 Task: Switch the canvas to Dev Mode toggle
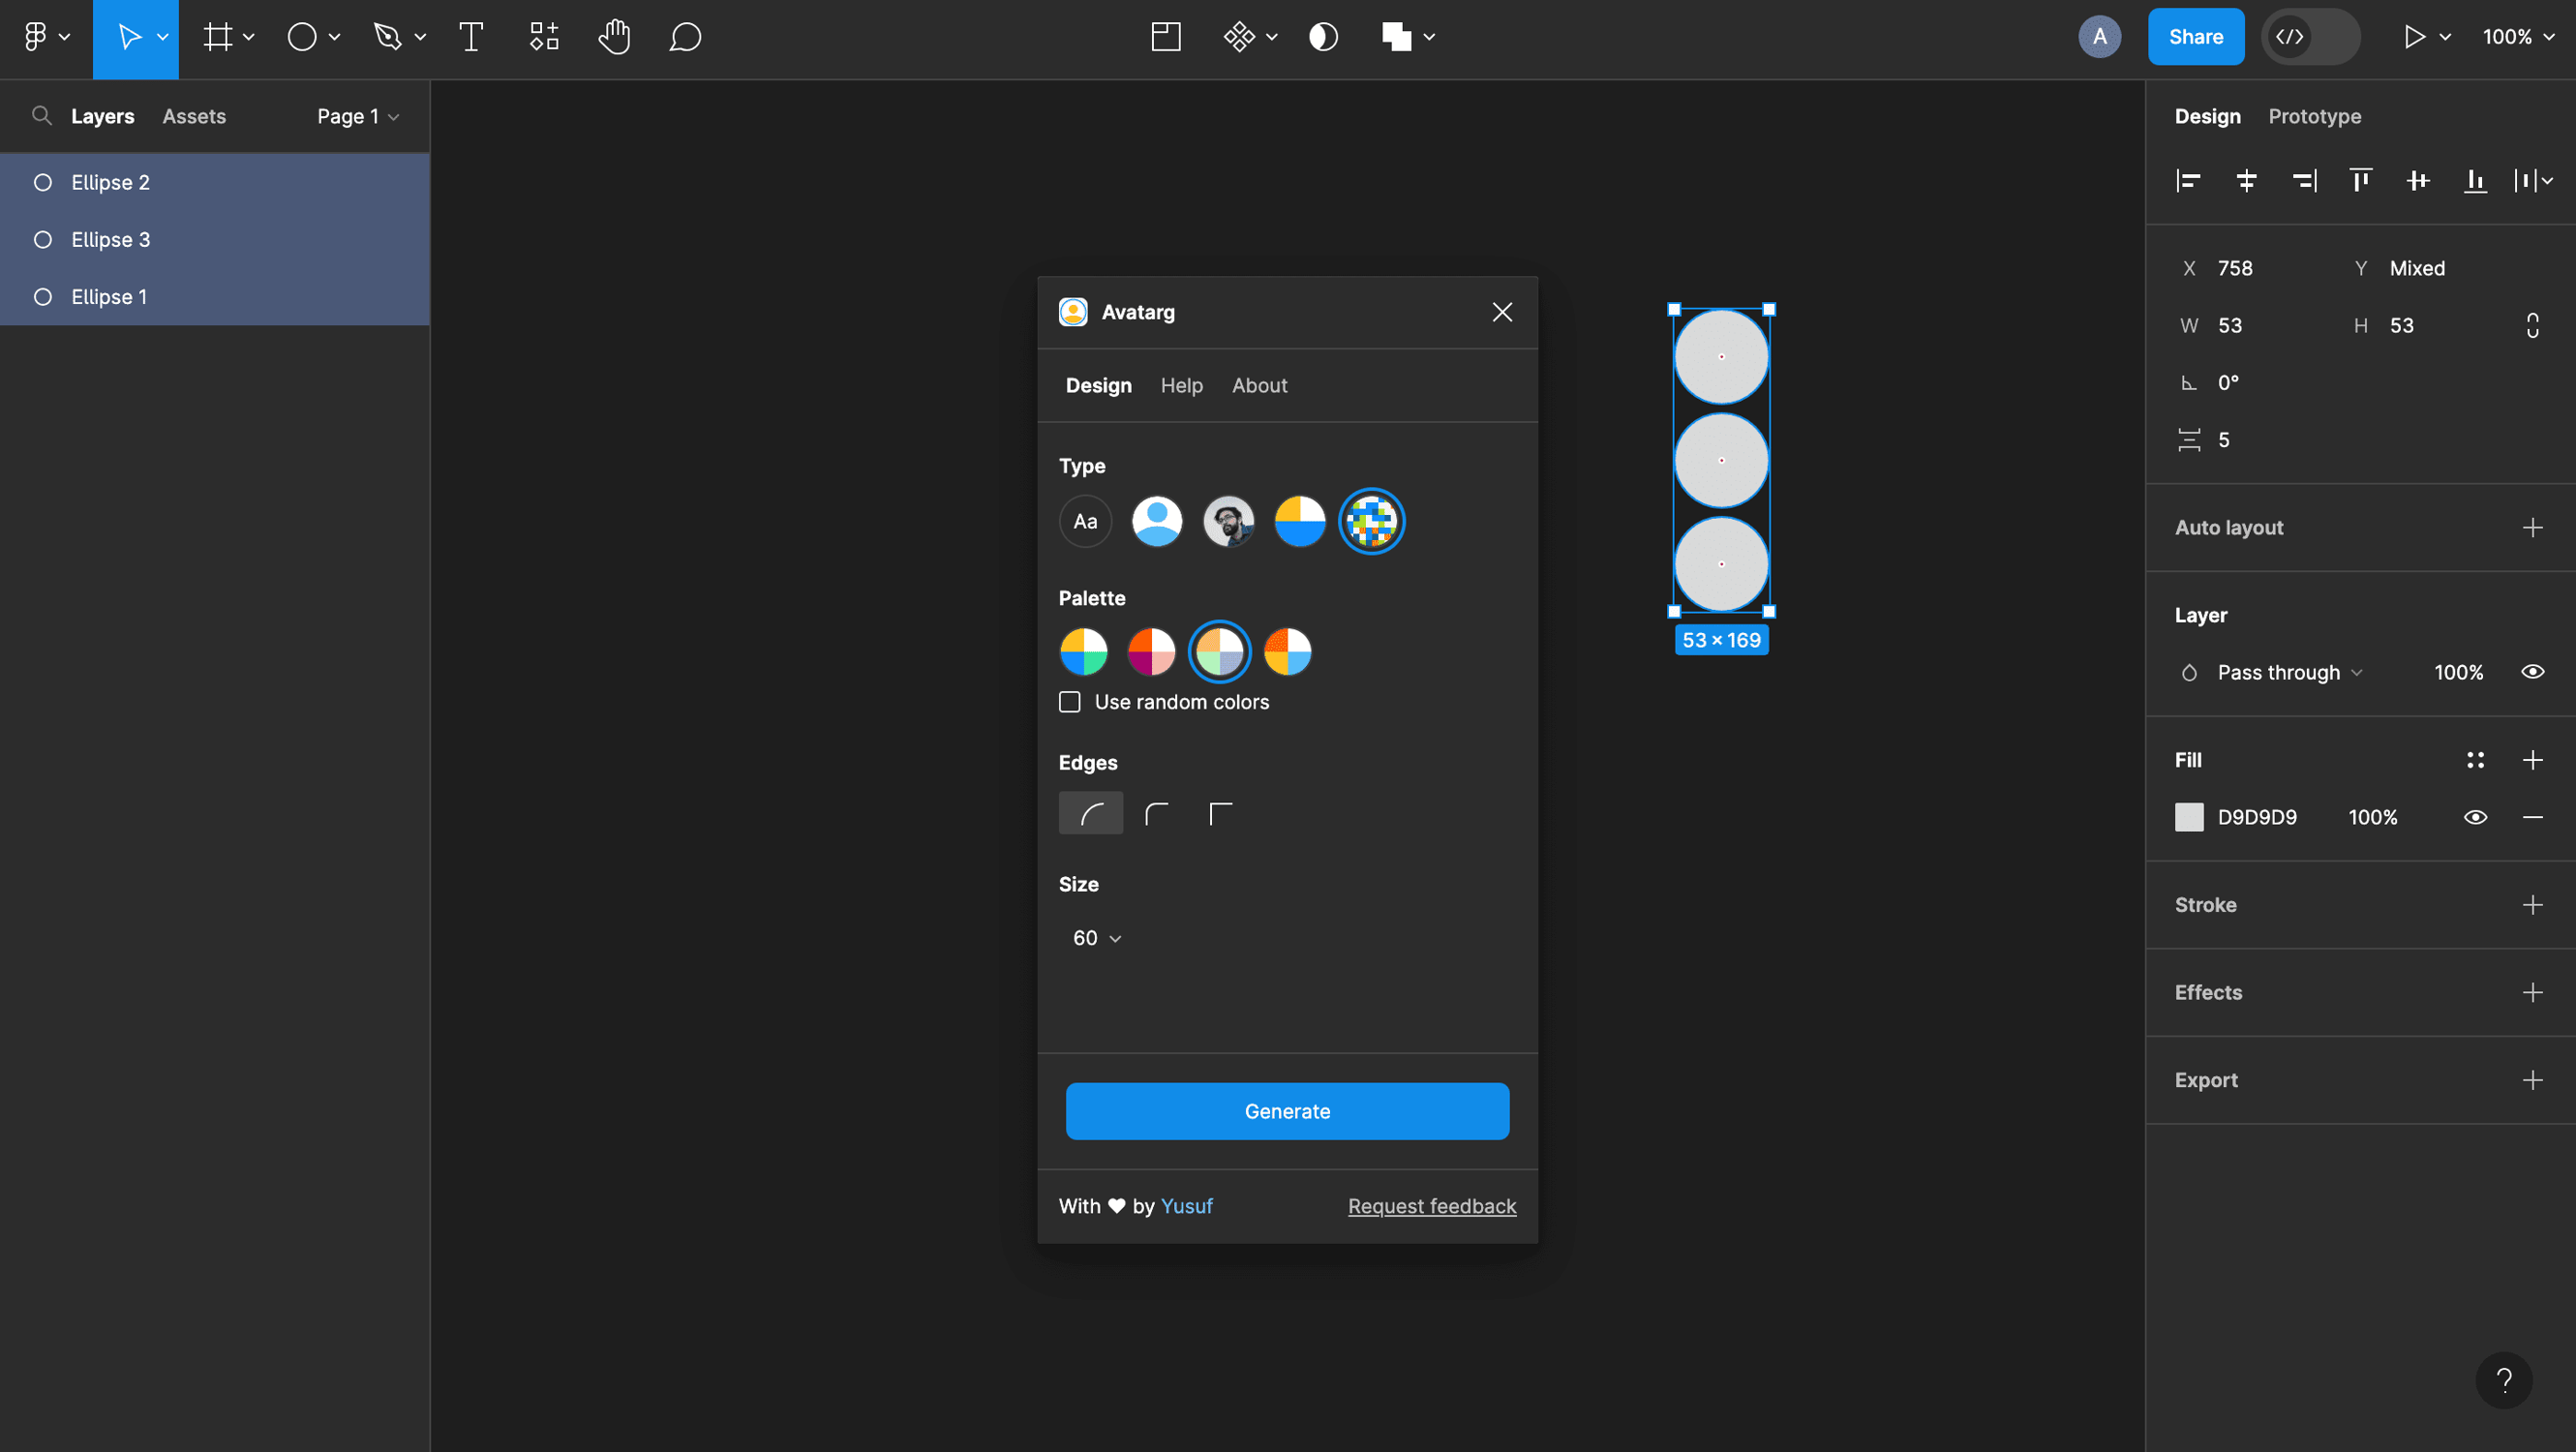click(x=2311, y=37)
